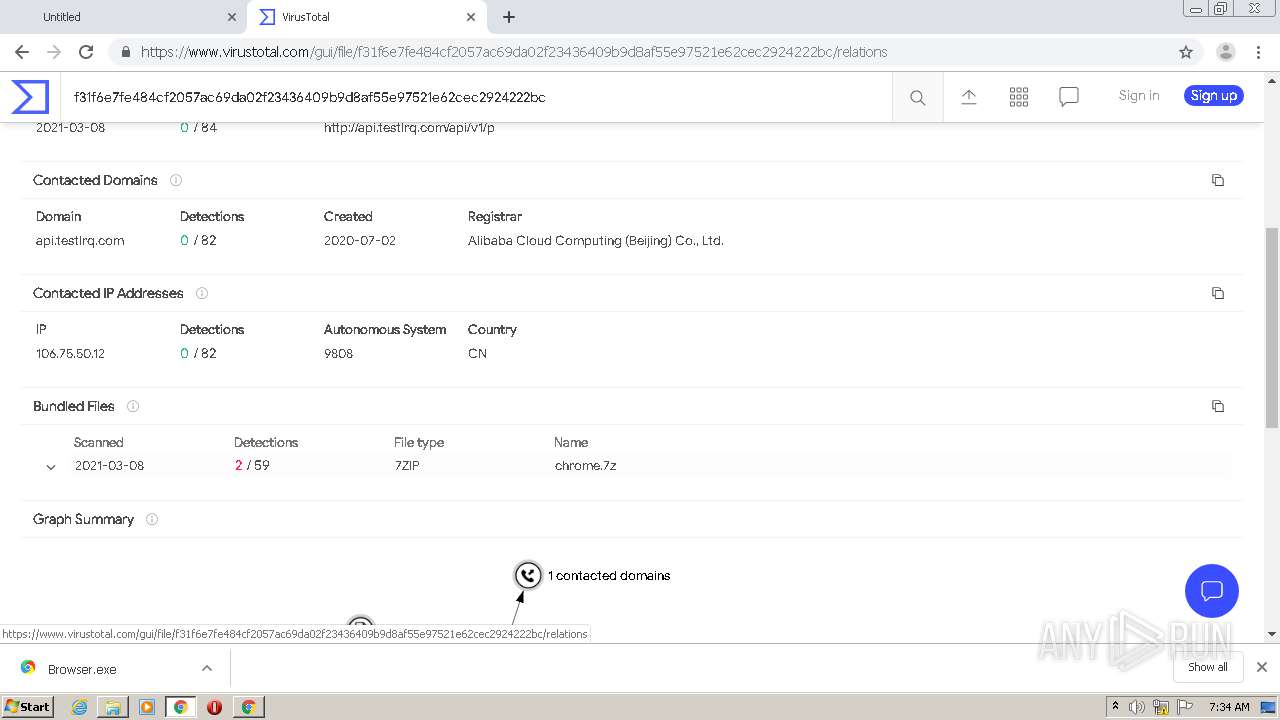1280x720 pixels.
Task: Open Internet Explorer from taskbar
Action: coord(80,707)
